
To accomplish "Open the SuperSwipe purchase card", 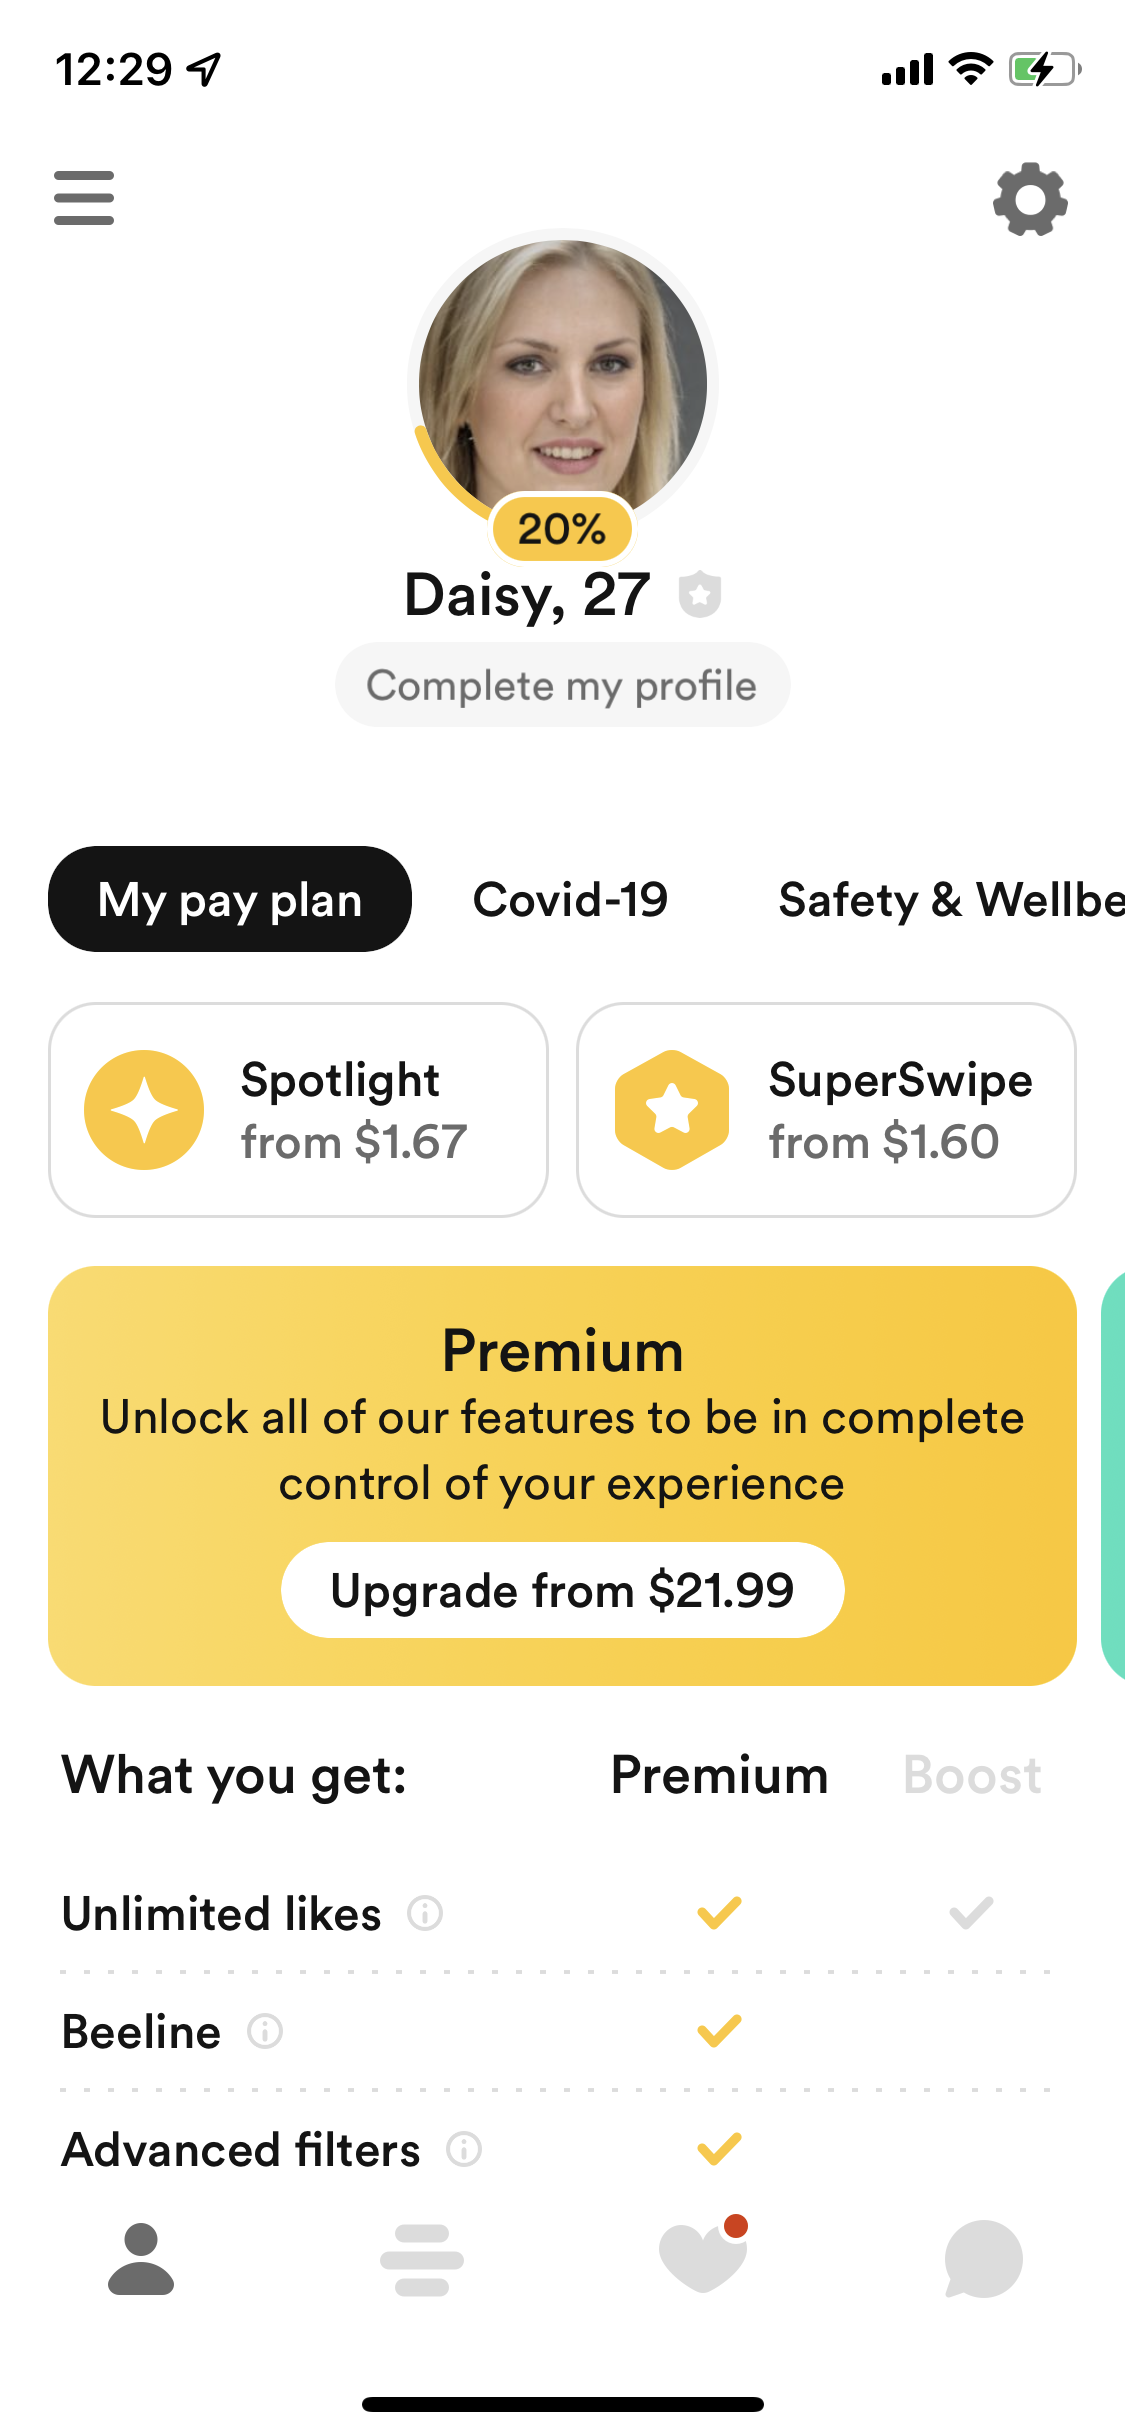I will (826, 1110).
